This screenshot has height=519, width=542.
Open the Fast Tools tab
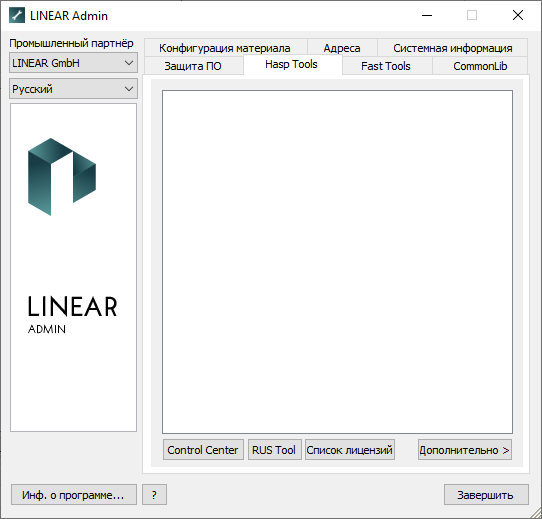pos(386,66)
